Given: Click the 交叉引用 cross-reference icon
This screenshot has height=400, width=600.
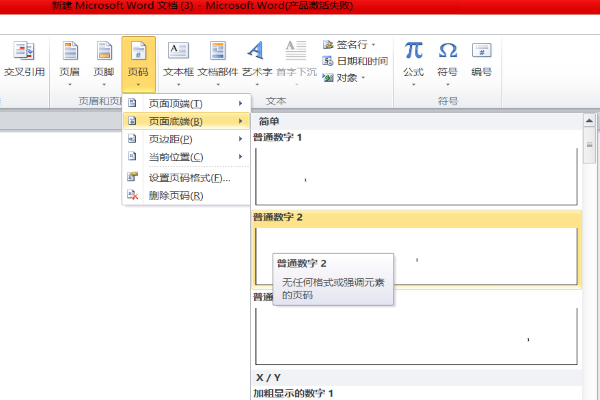Looking at the screenshot, I should click(x=24, y=51).
